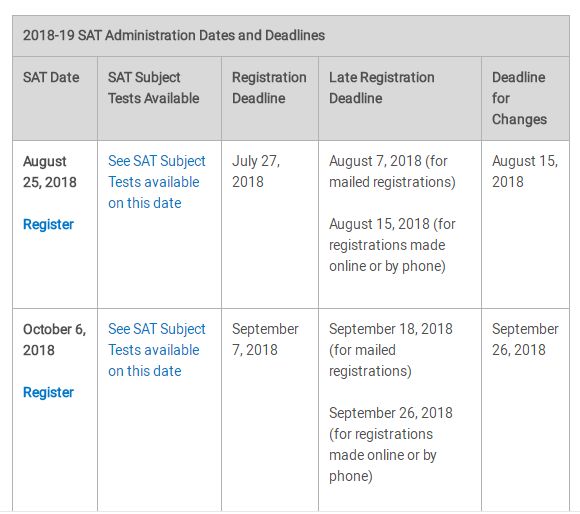The height and width of the screenshot is (514, 580).
Task: Click August 7, 2018 mailed registrations text
Action: [392, 172]
